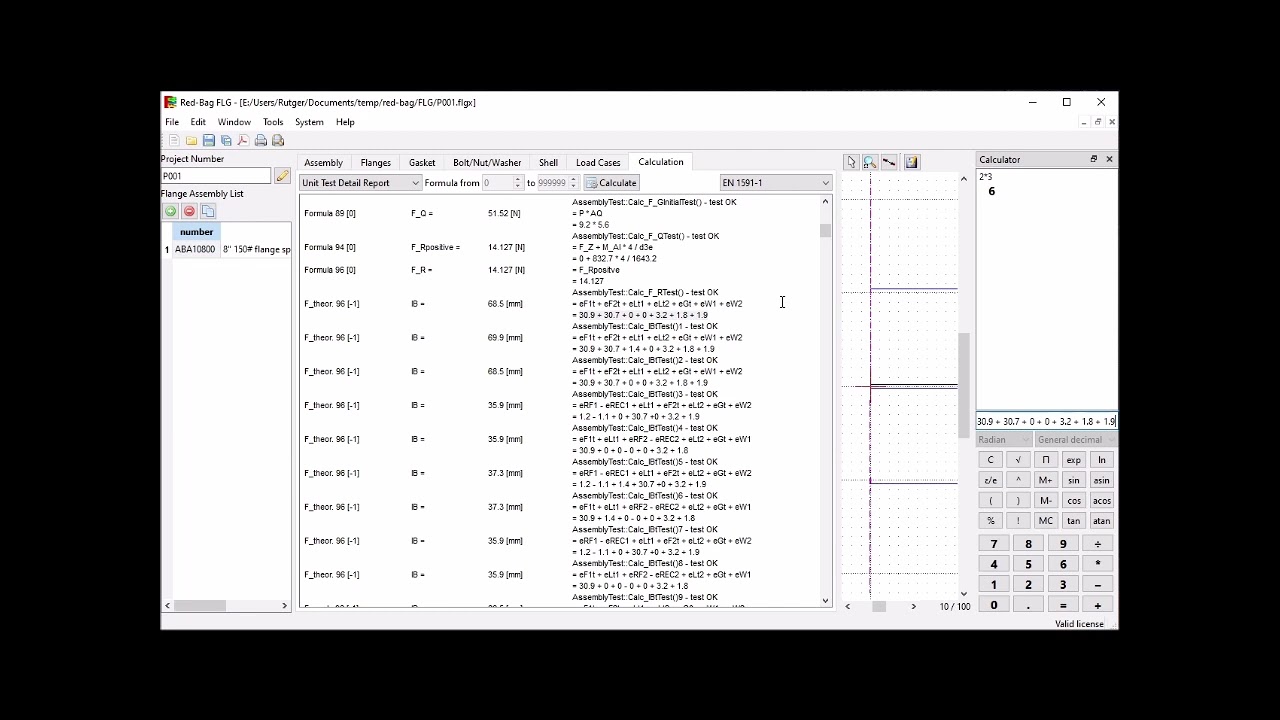This screenshot has height=720, width=1280.
Task: Open the Window menu
Action: pyautogui.click(x=234, y=122)
